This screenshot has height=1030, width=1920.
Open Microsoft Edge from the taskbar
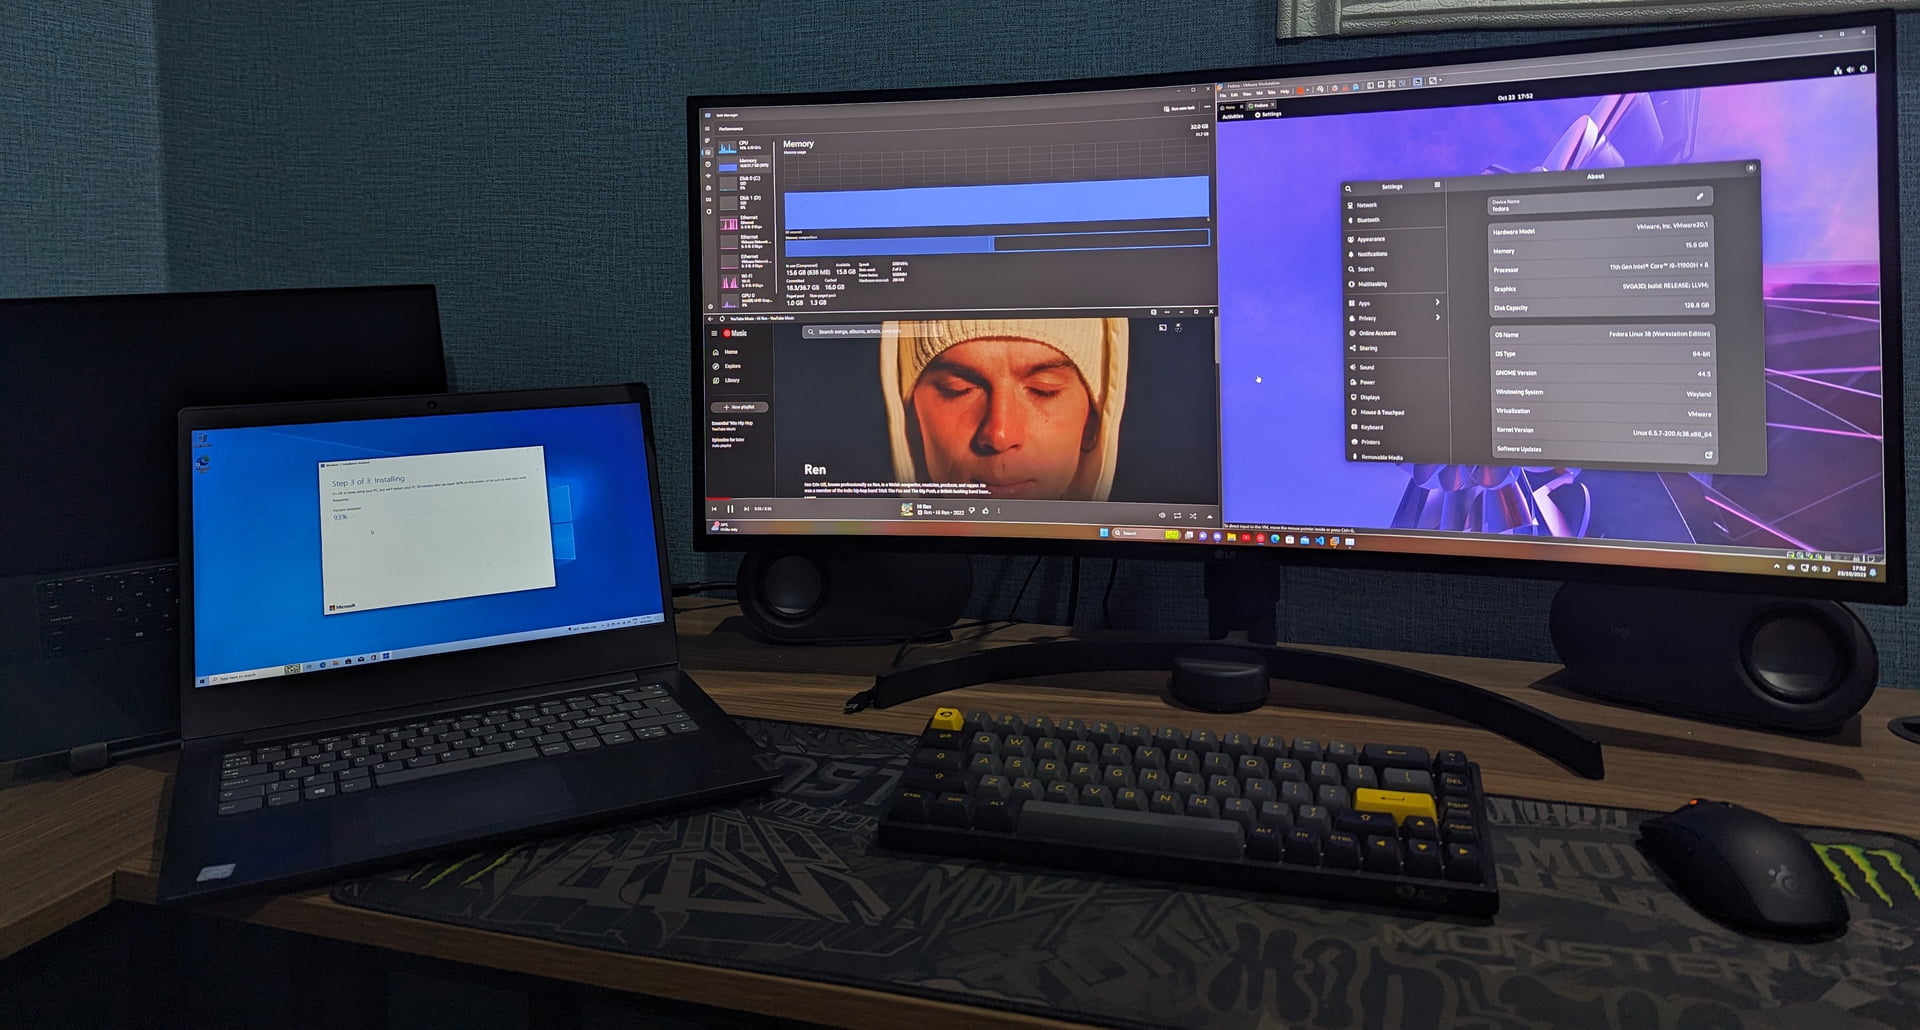pos(1275,539)
